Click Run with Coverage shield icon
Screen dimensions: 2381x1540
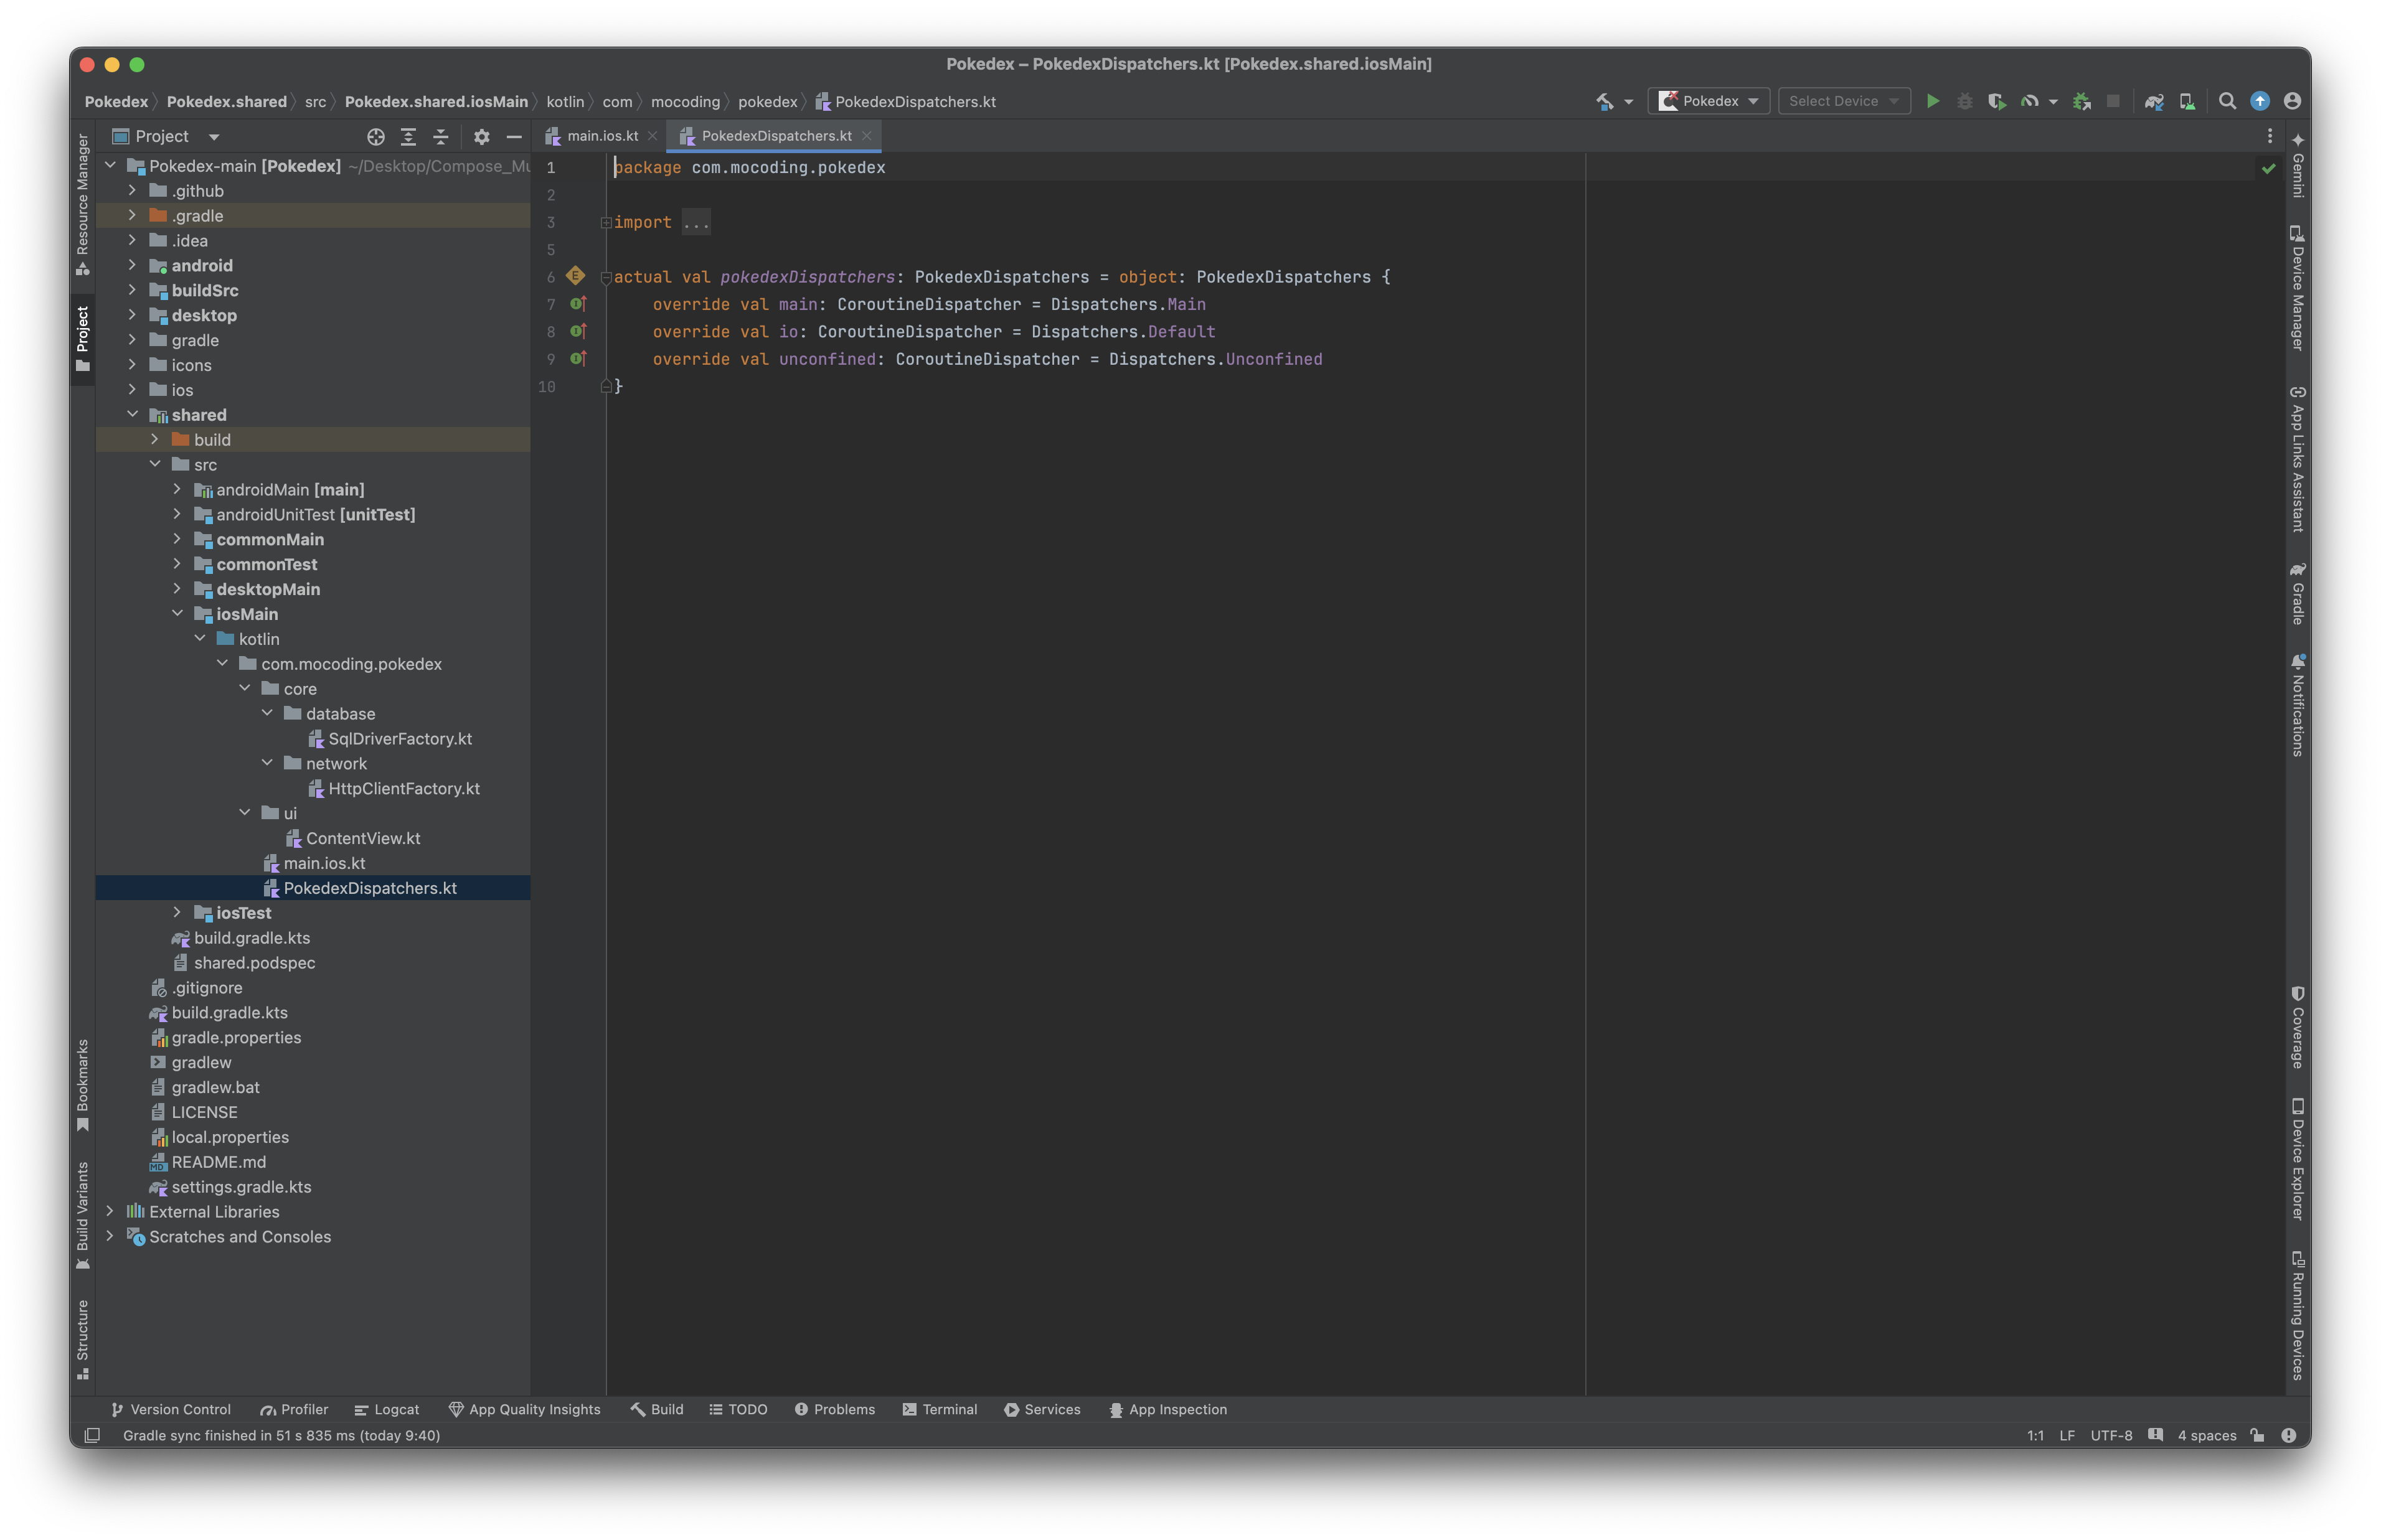pos(1996,101)
